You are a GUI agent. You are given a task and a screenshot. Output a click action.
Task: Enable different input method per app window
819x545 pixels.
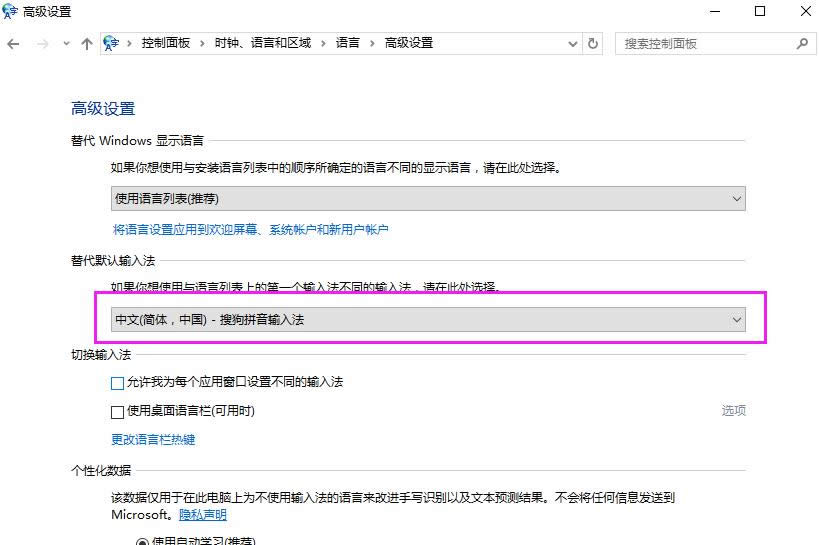pyautogui.click(x=118, y=383)
